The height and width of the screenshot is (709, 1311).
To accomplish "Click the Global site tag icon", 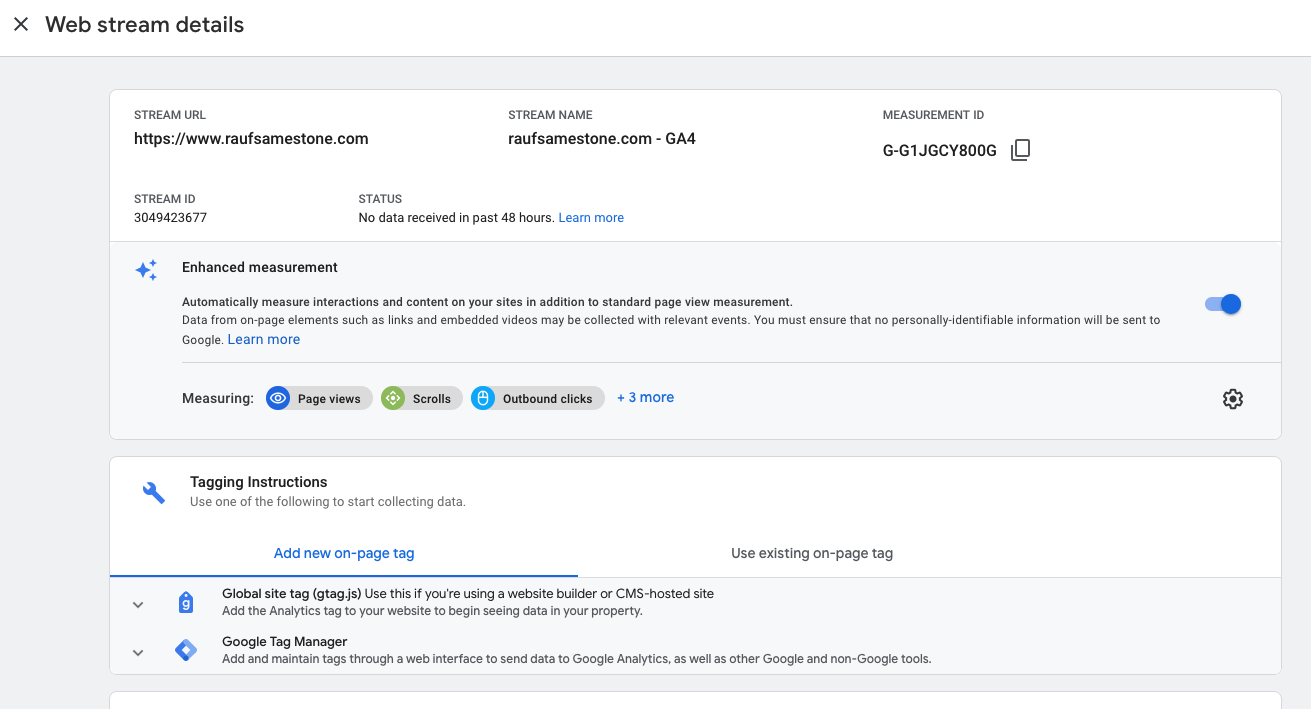I will (186, 602).
